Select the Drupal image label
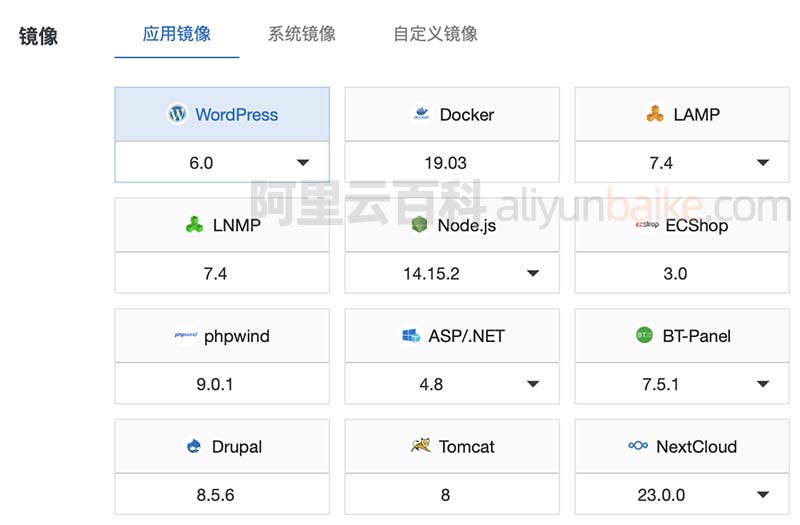800x525 pixels. [237, 446]
